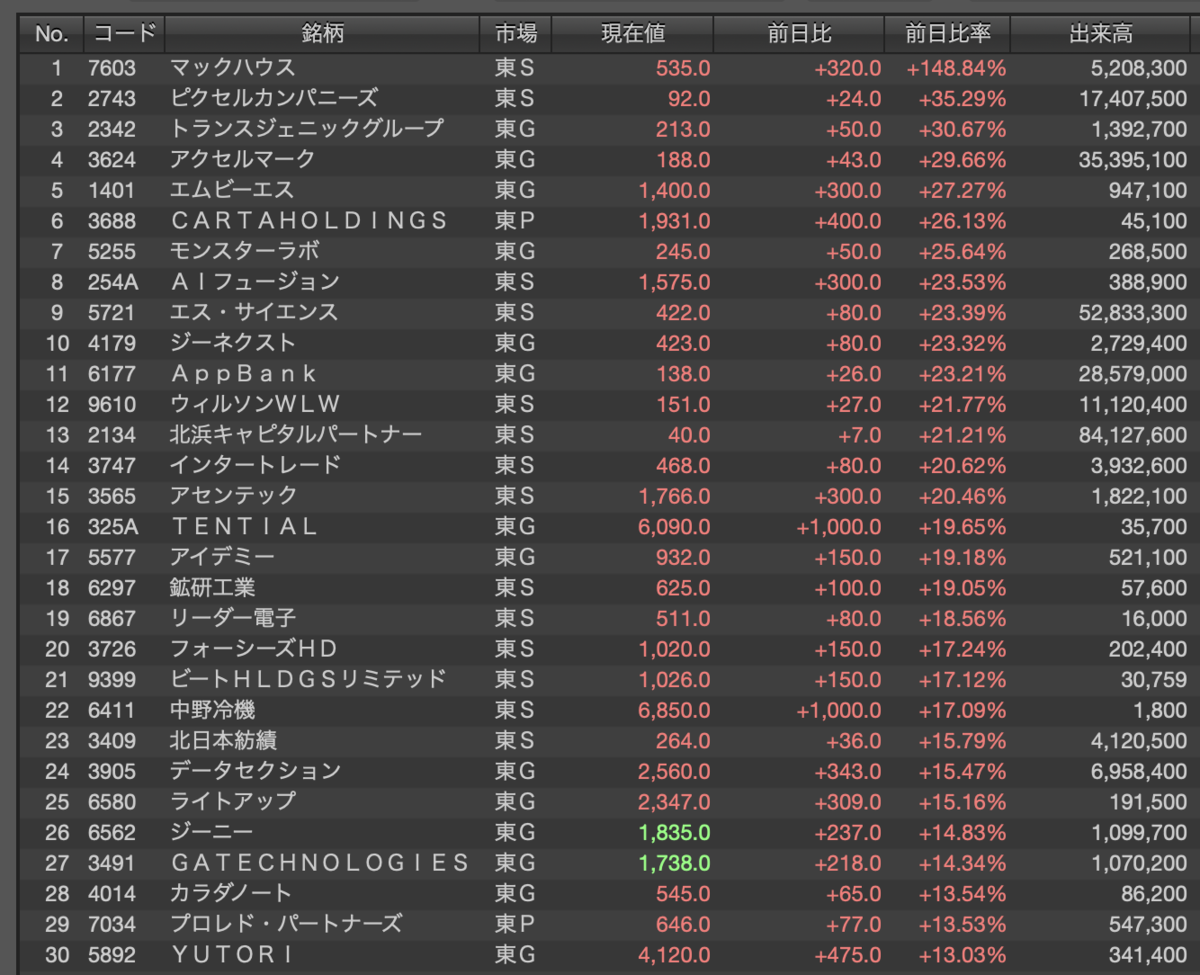Select エムビーエス in the list
The width and height of the screenshot is (1200, 975).
[x=232, y=190]
